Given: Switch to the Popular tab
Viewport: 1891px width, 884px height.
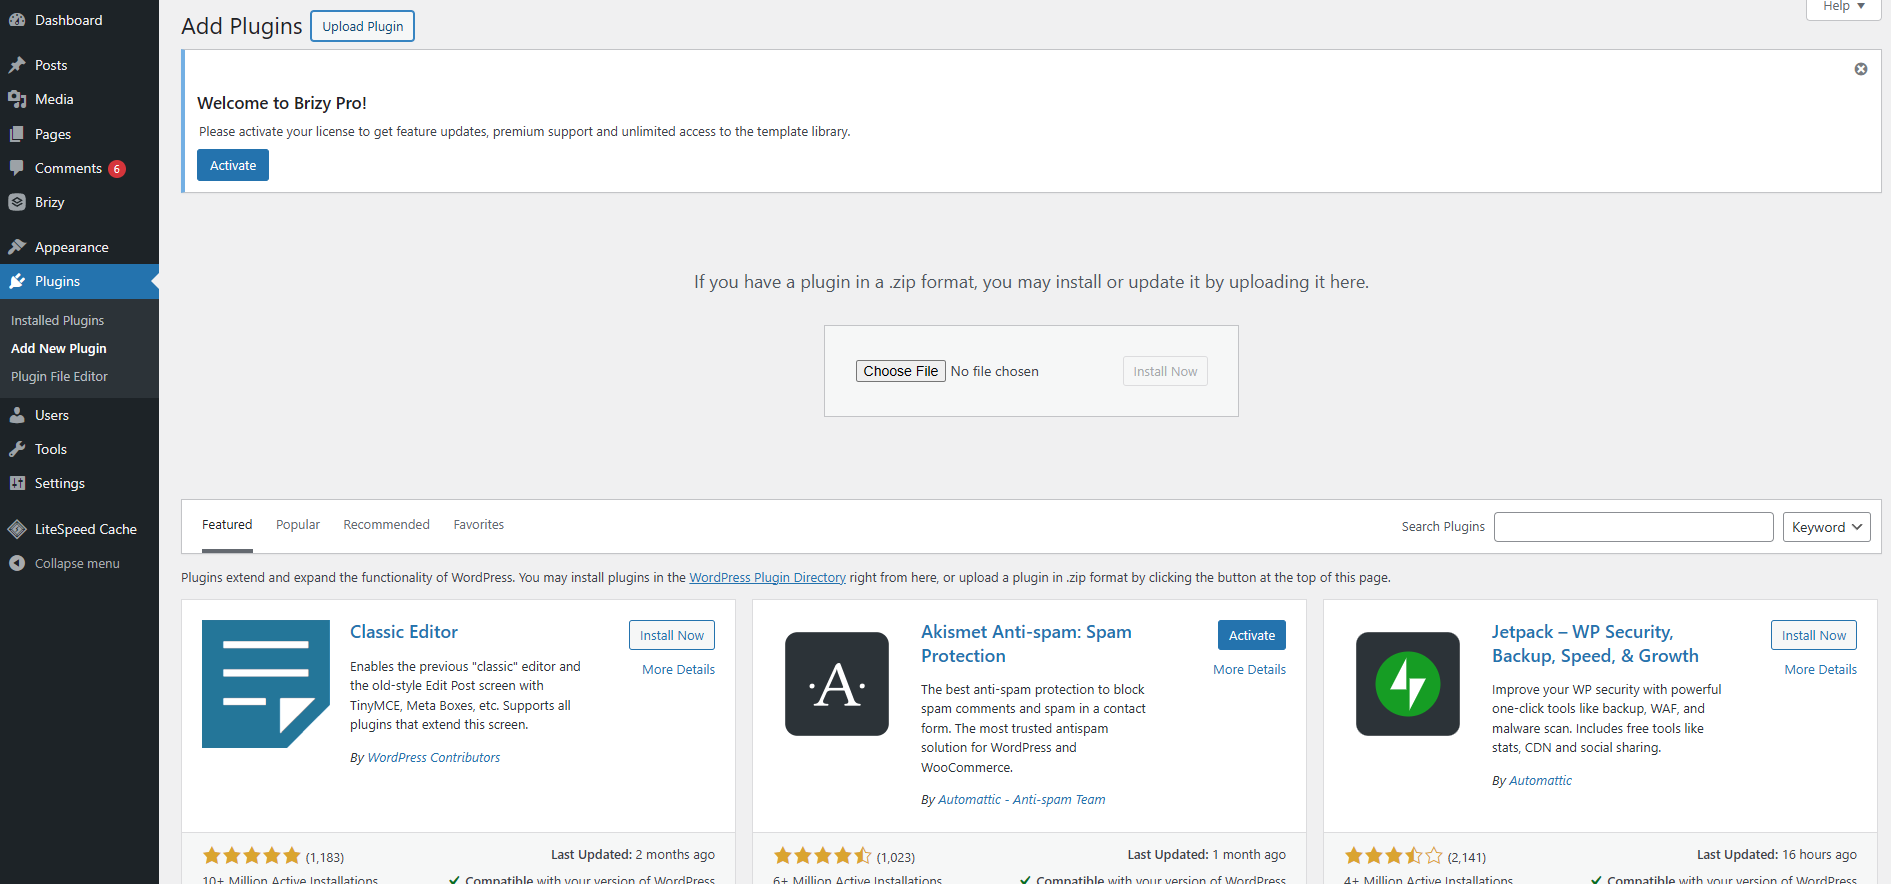Looking at the screenshot, I should point(298,525).
